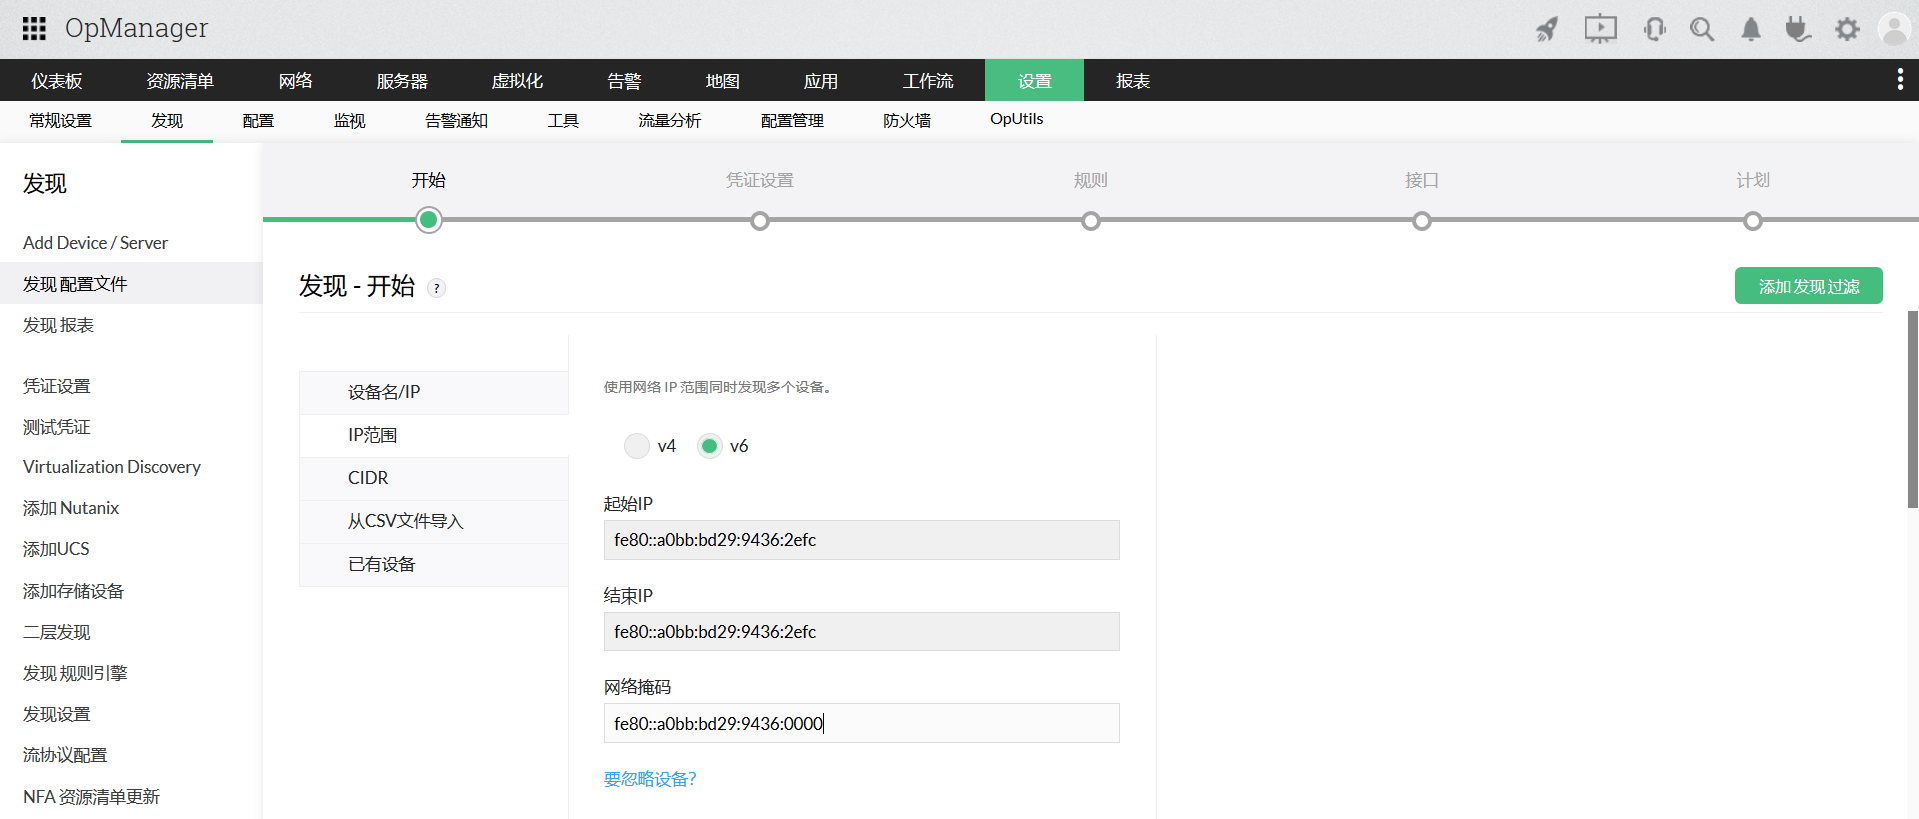Screen dimensions: 1919x819
Task: Open the OpUtils sub-tab
Action: (1017, 119)
